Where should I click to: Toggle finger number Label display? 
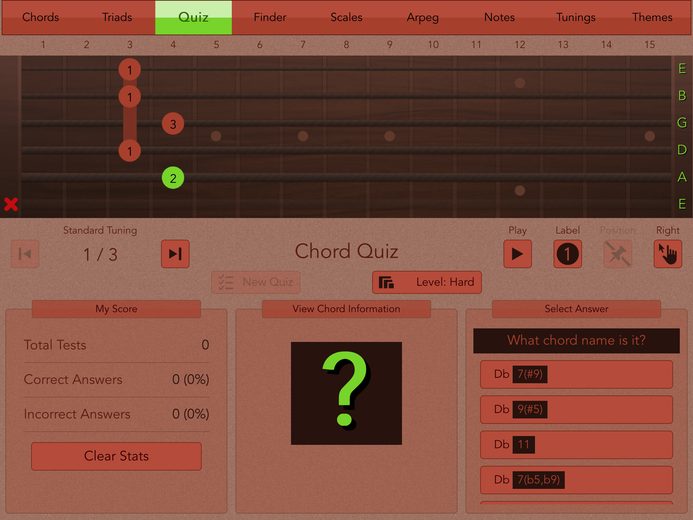coord(567,254)
